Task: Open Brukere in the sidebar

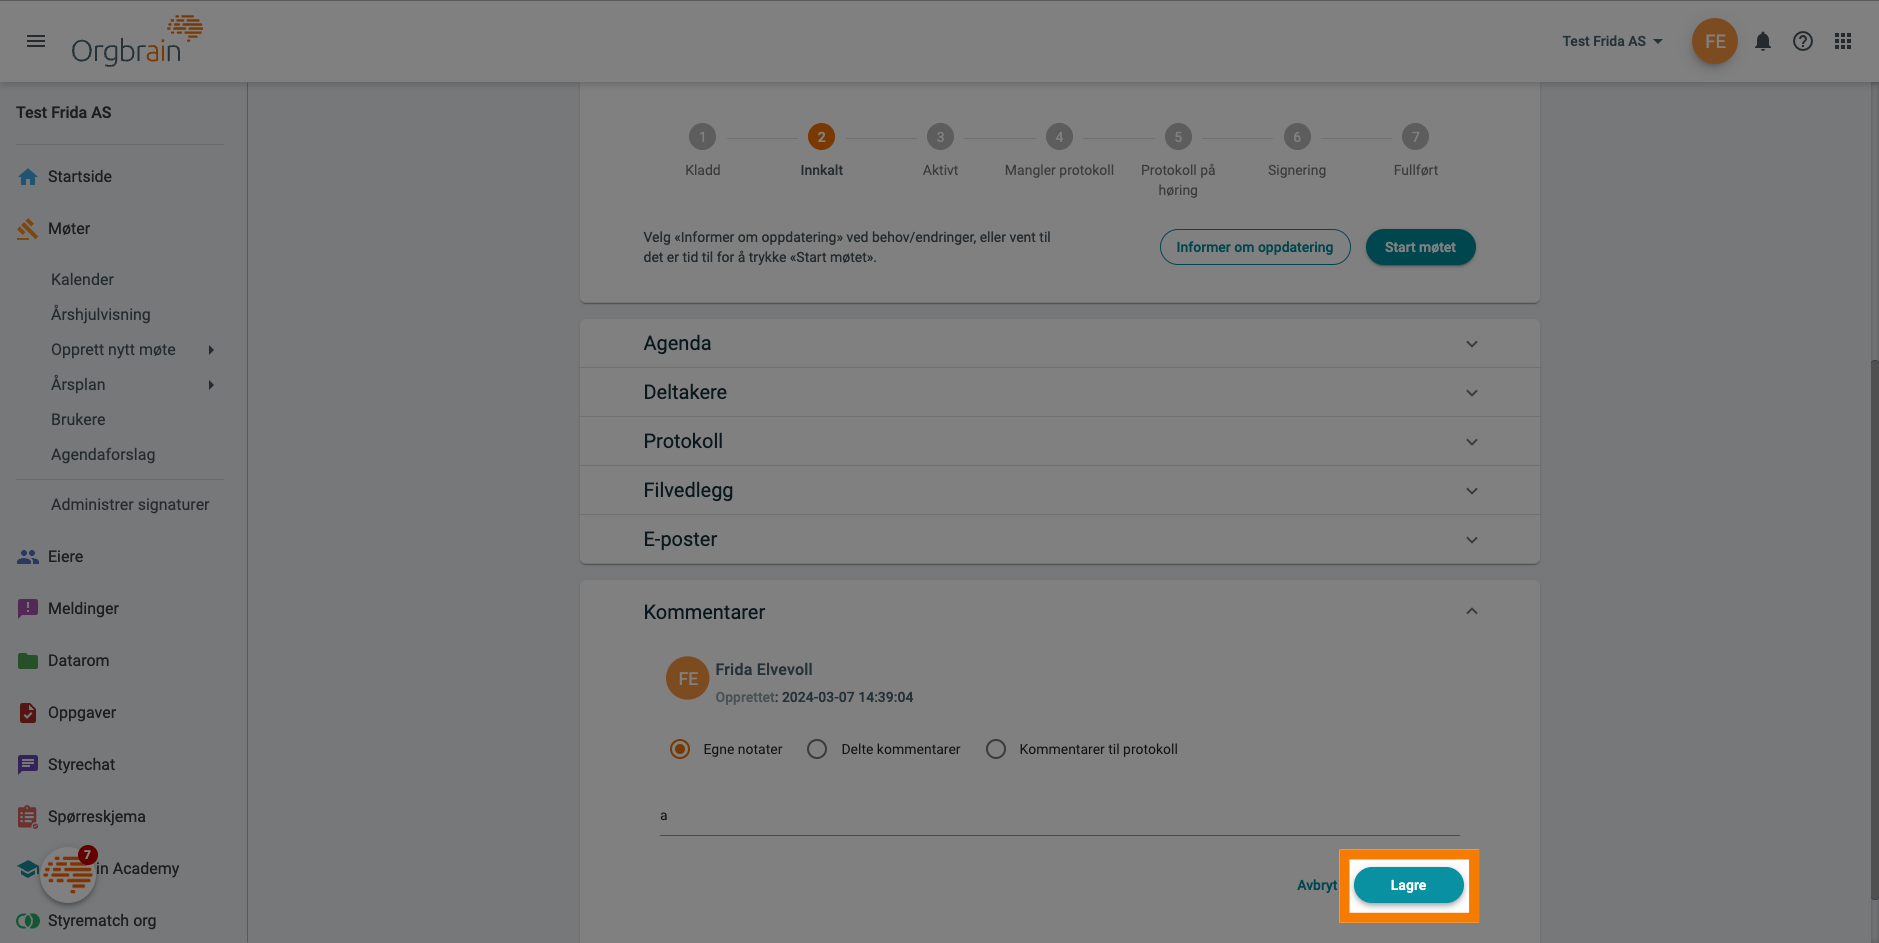Action: click(78, 420)
